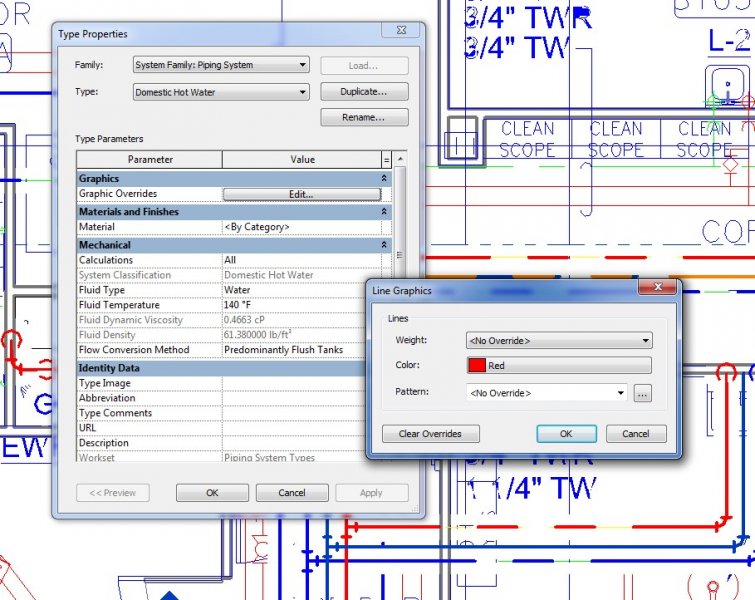Screen dimensions: 755x600
Task: Select the Workset row in parameters
Action: click(x=221, y=457)
